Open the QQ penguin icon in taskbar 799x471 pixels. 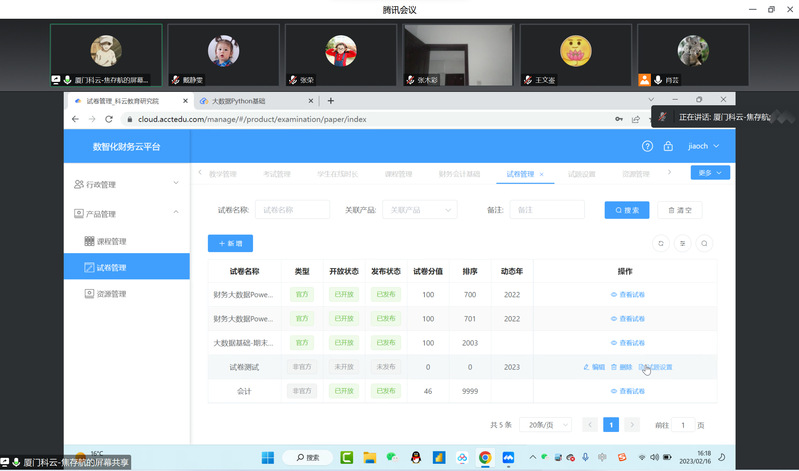point(415,457)
